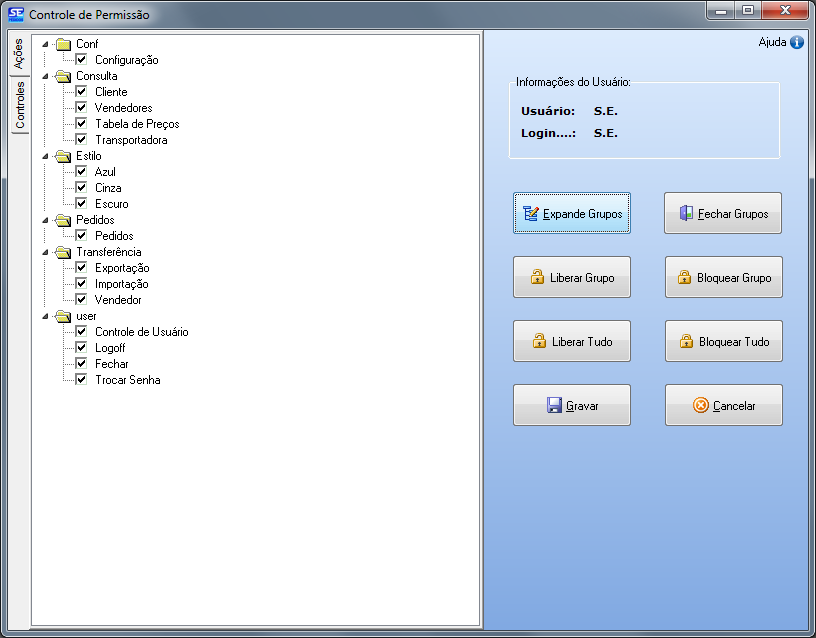
Task: Collapse the user tree node
Action: tap(45, 316)
